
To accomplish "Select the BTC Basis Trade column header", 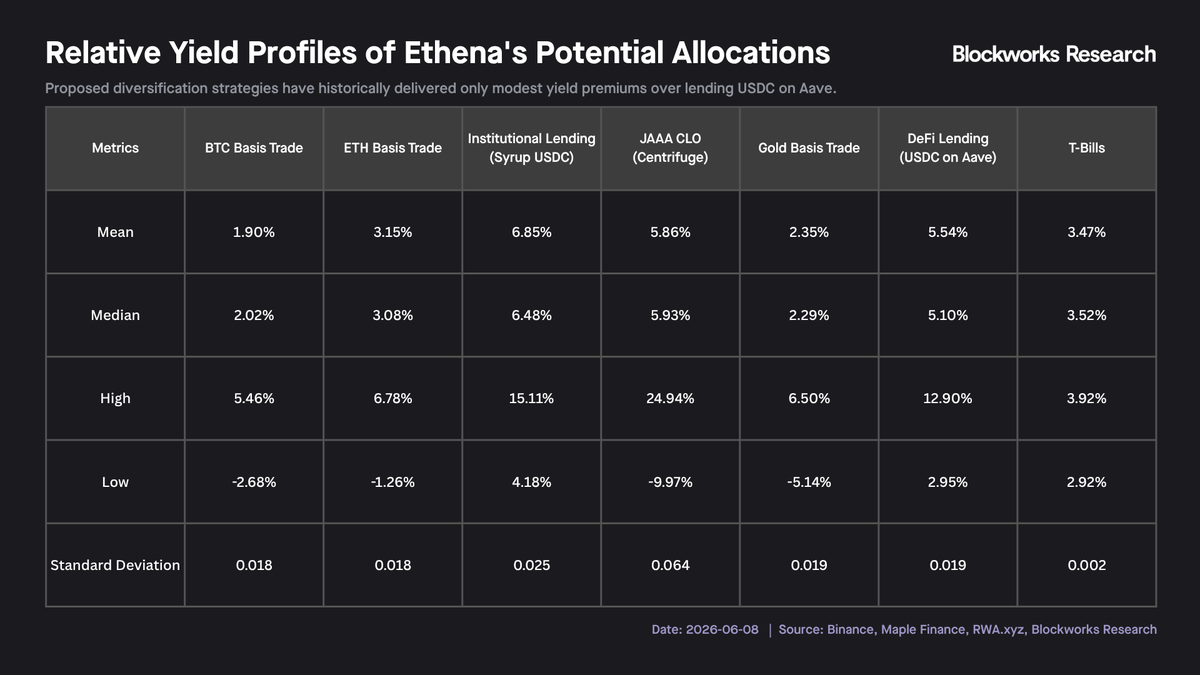I will 254,148.
